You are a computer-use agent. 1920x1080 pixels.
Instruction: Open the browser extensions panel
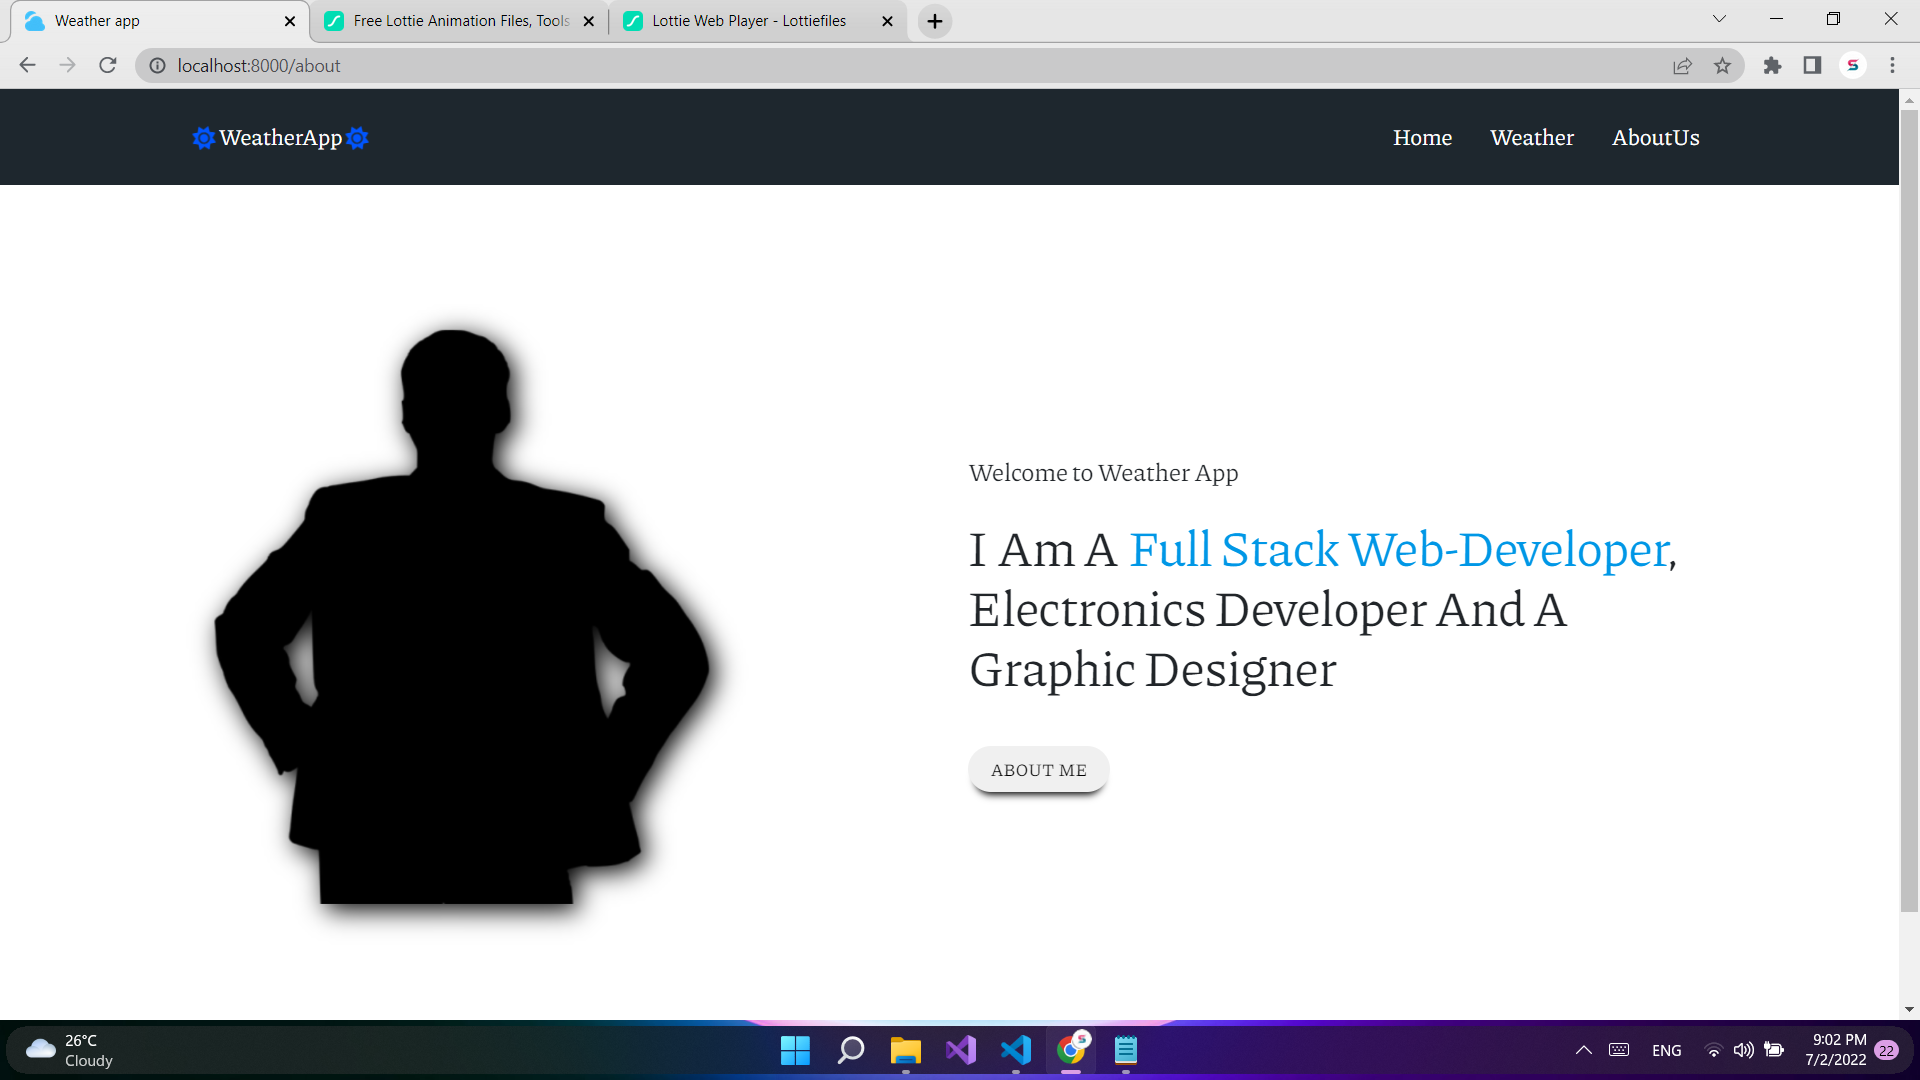click(1772, 65)
